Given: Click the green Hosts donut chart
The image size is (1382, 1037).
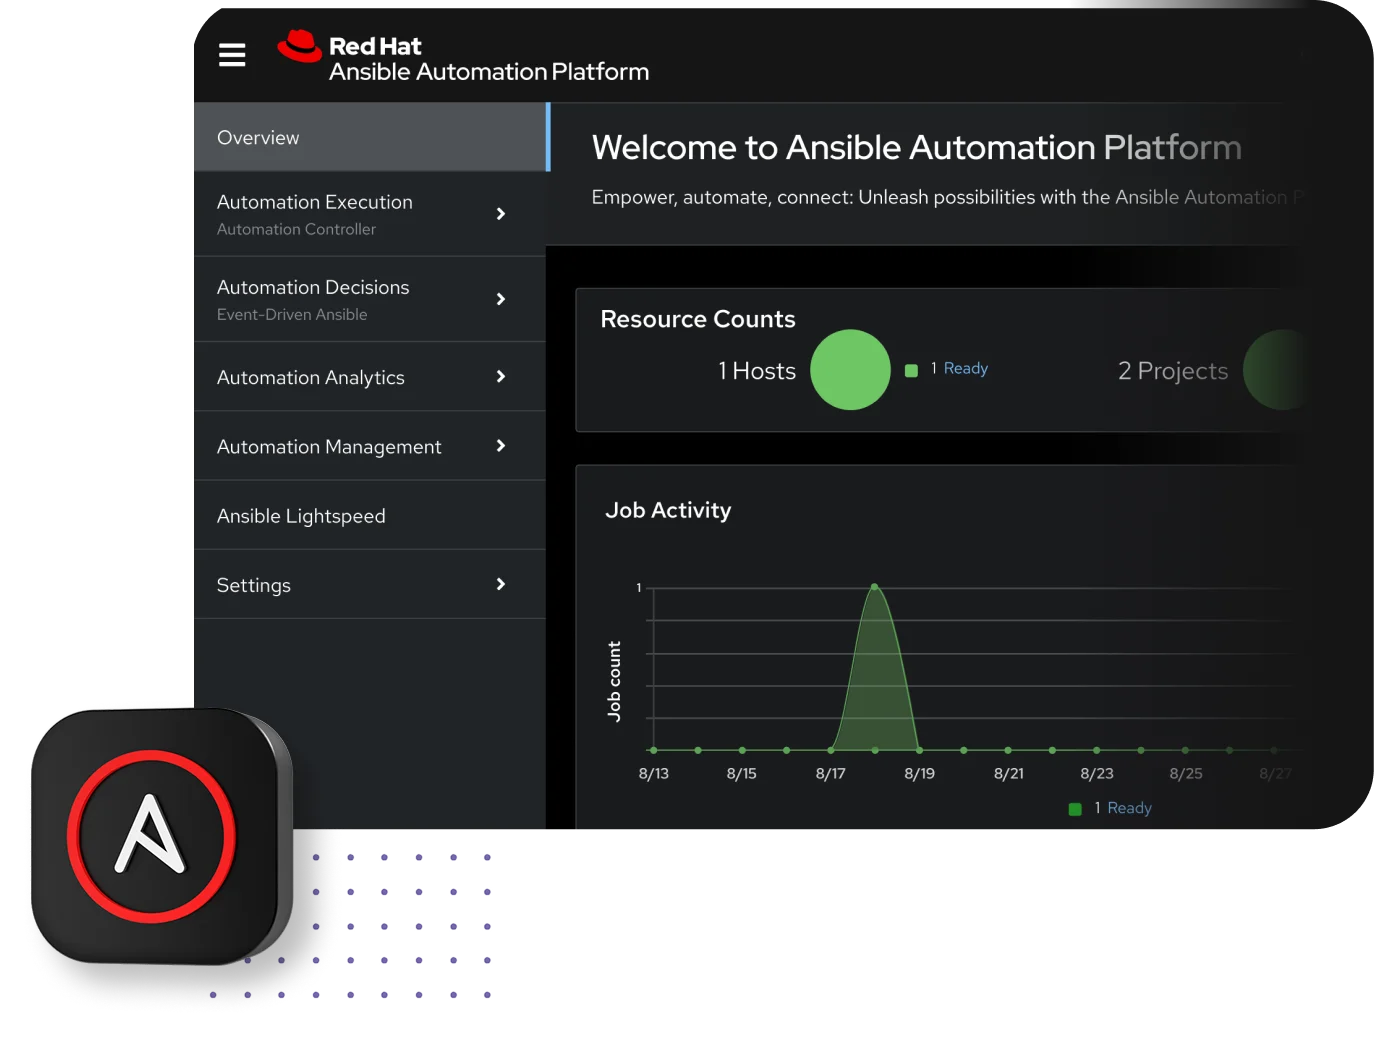Looking at the screenshot, I should click(850, 369).
